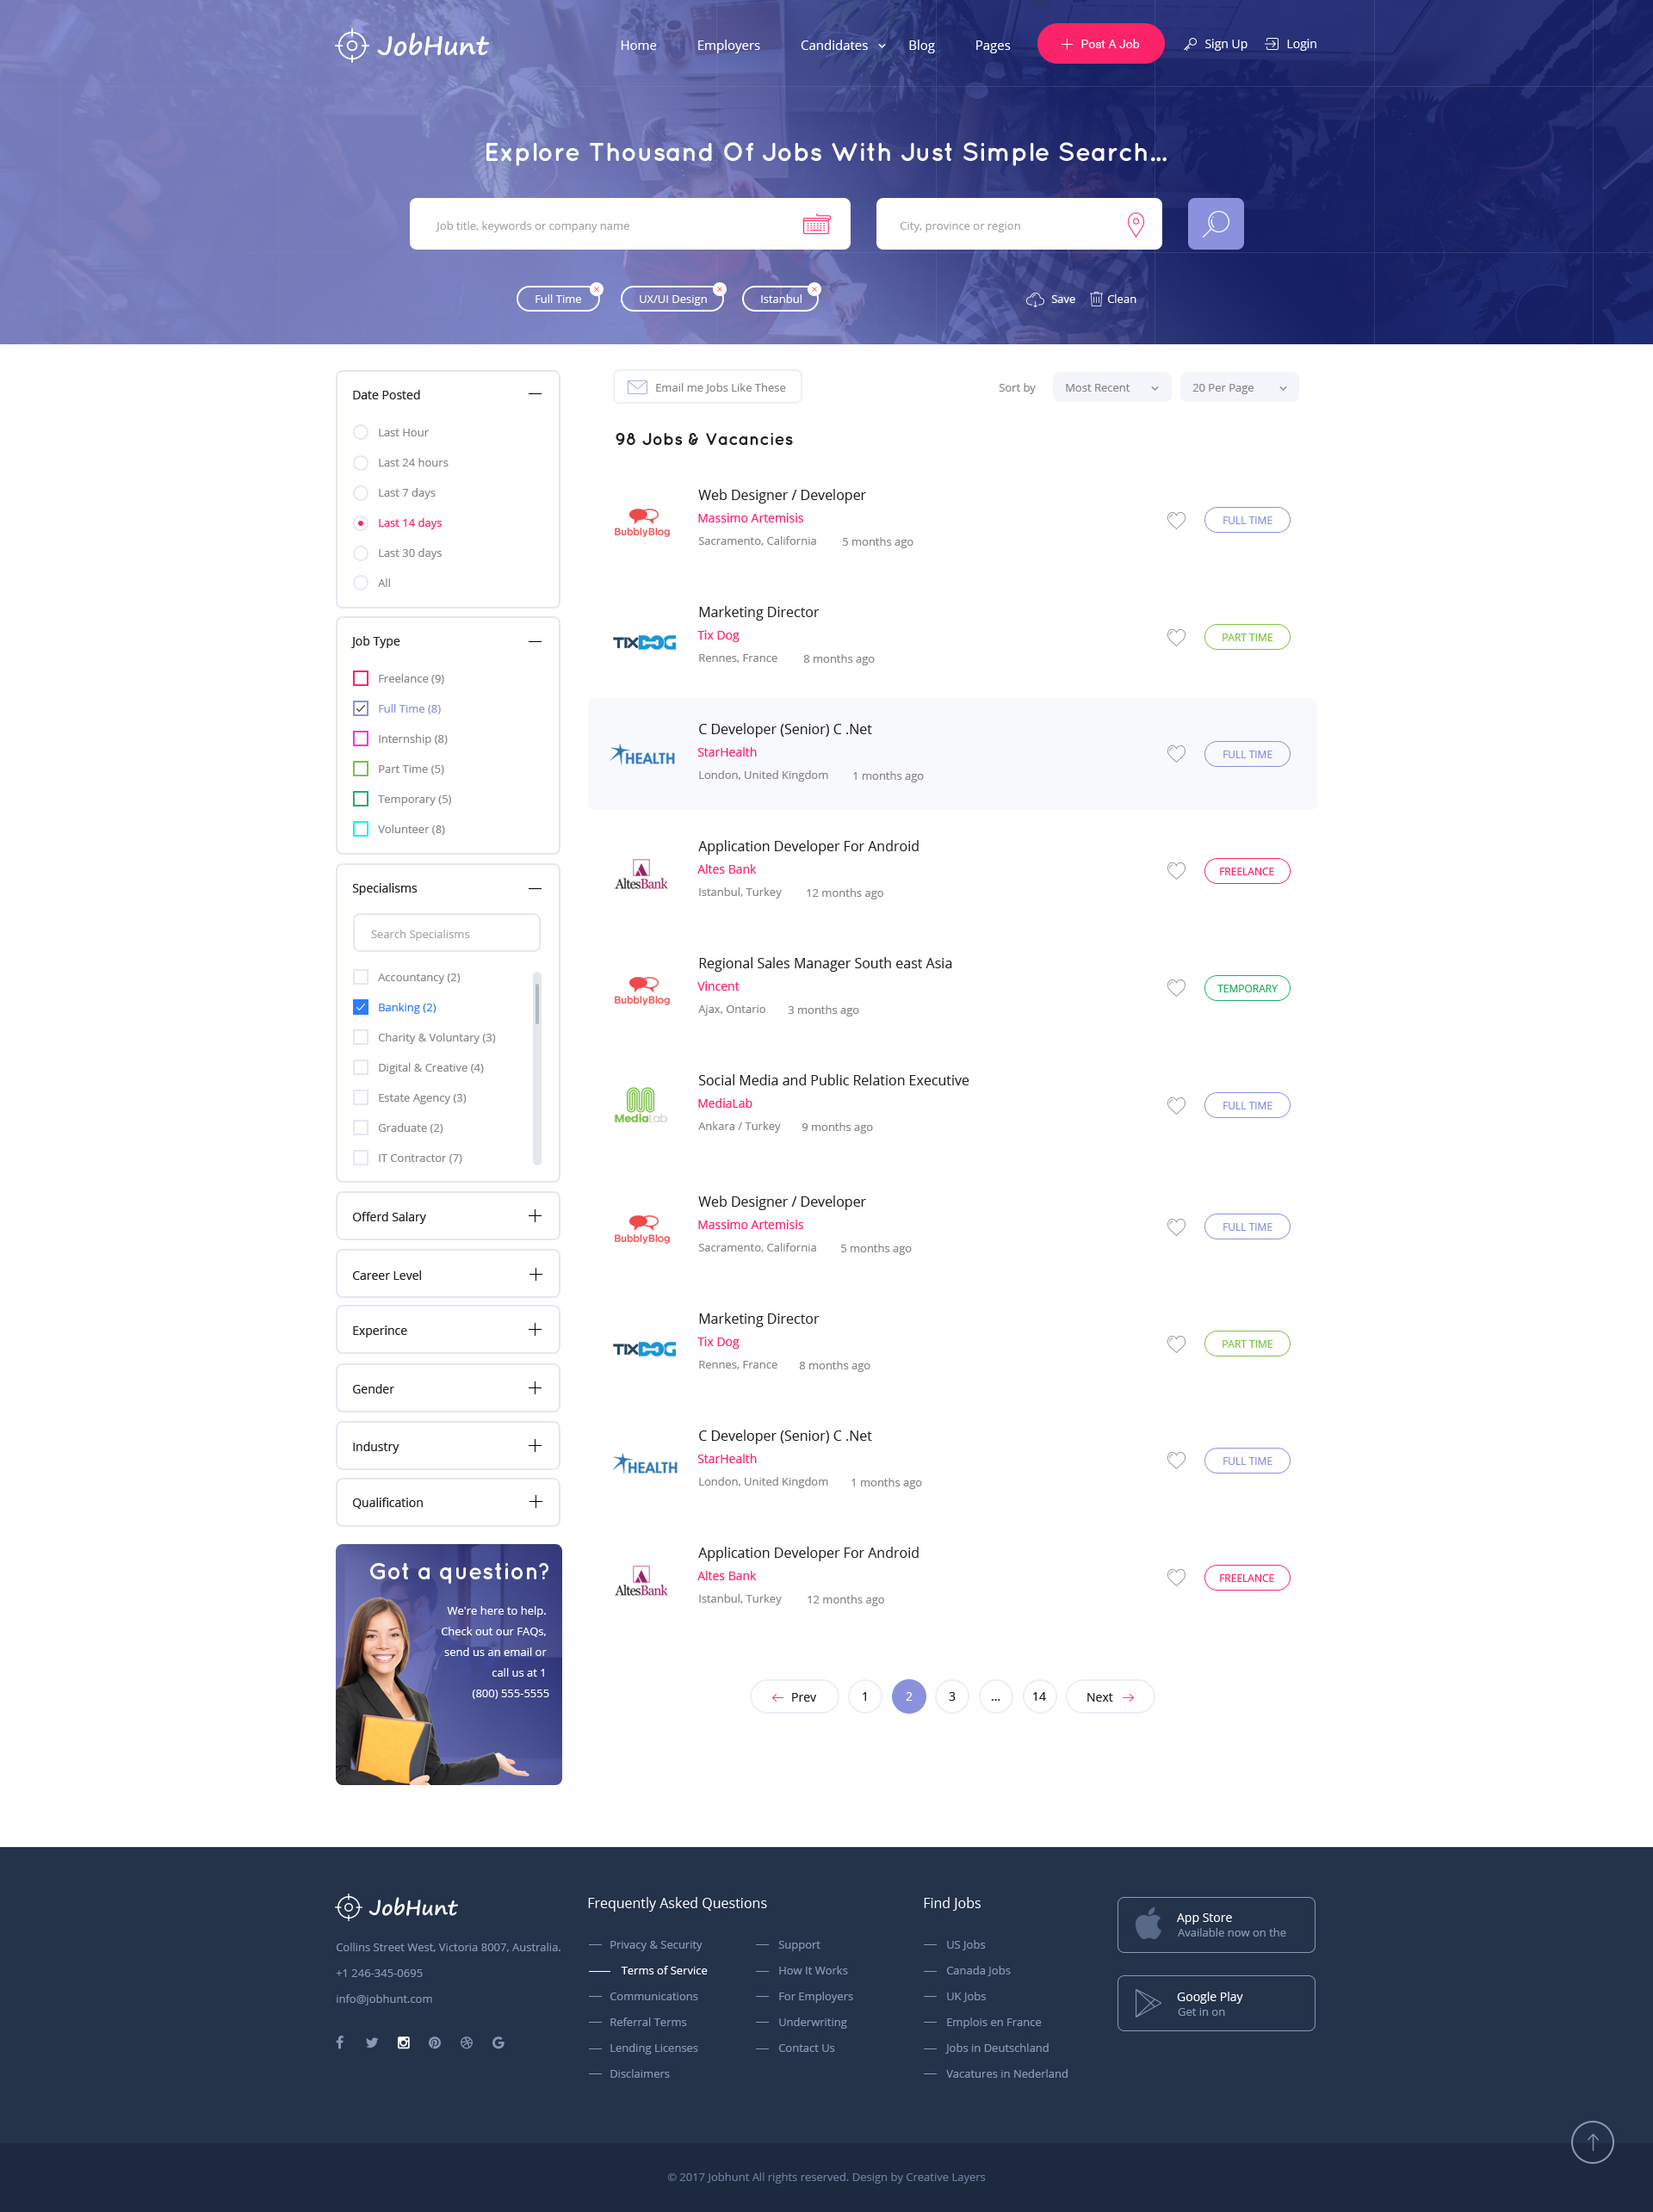1653x2212 pixels.
Task: Click the Twitter icon in footer
Action: pyautogui.click(x=371, y=2043)
